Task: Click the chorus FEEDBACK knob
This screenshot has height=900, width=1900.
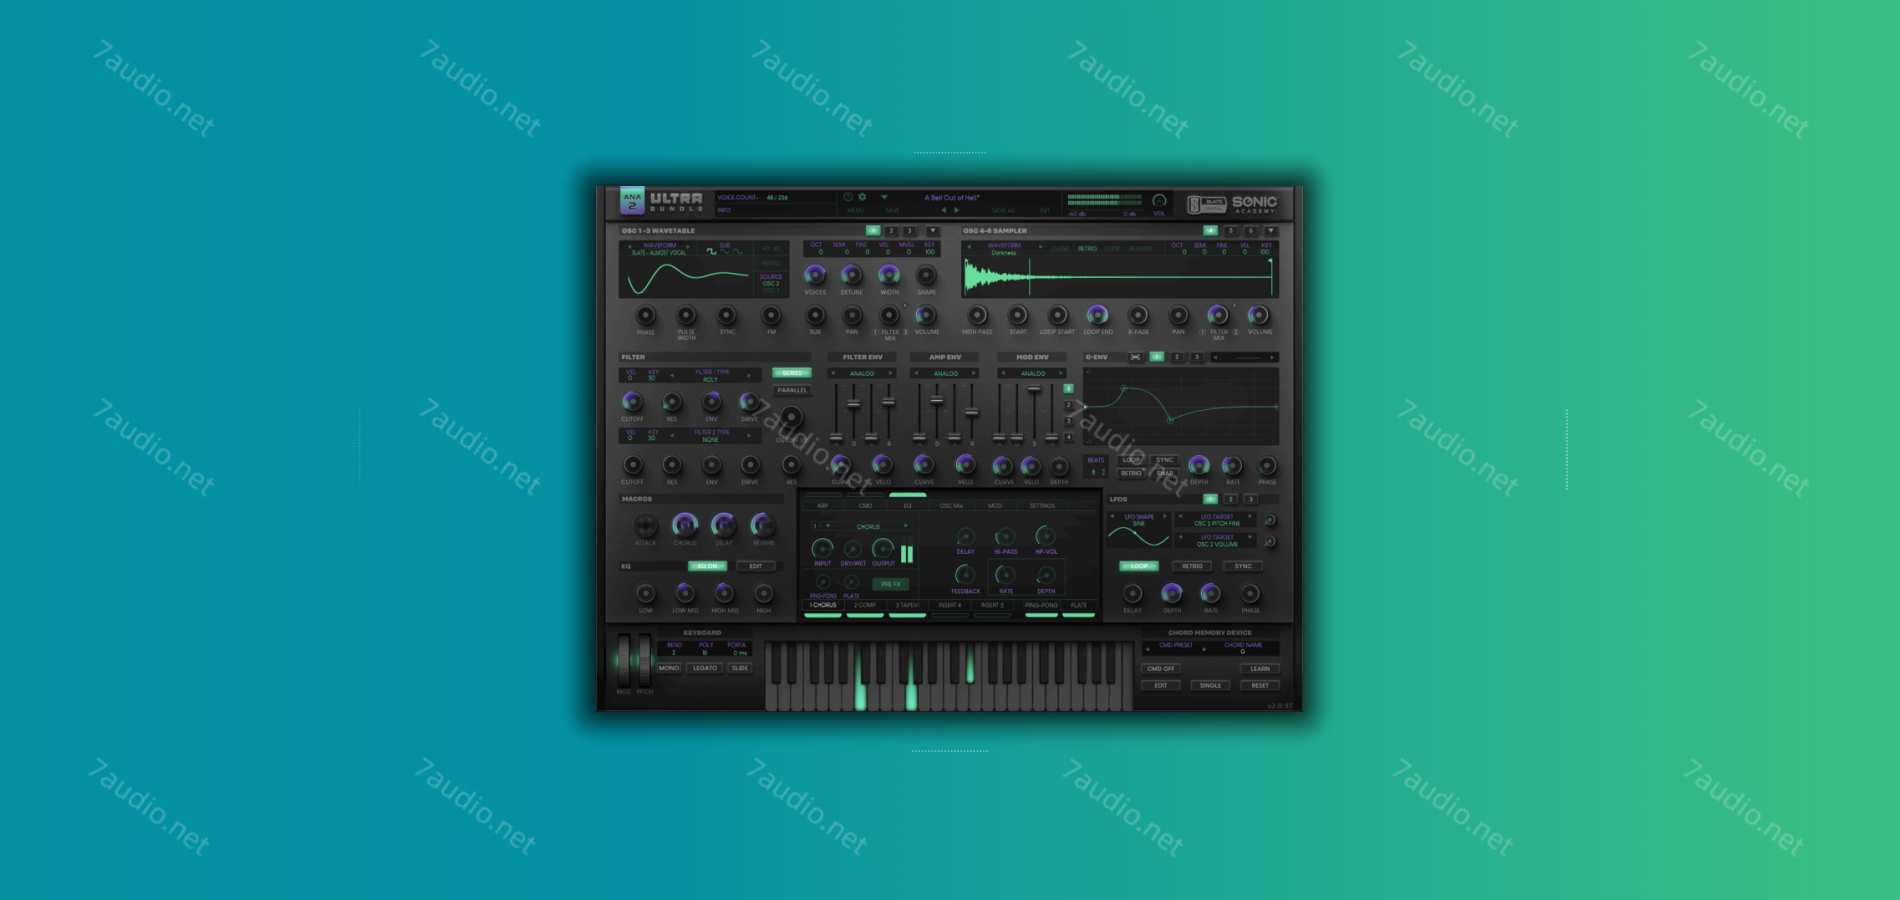Action: pos(965,575)
